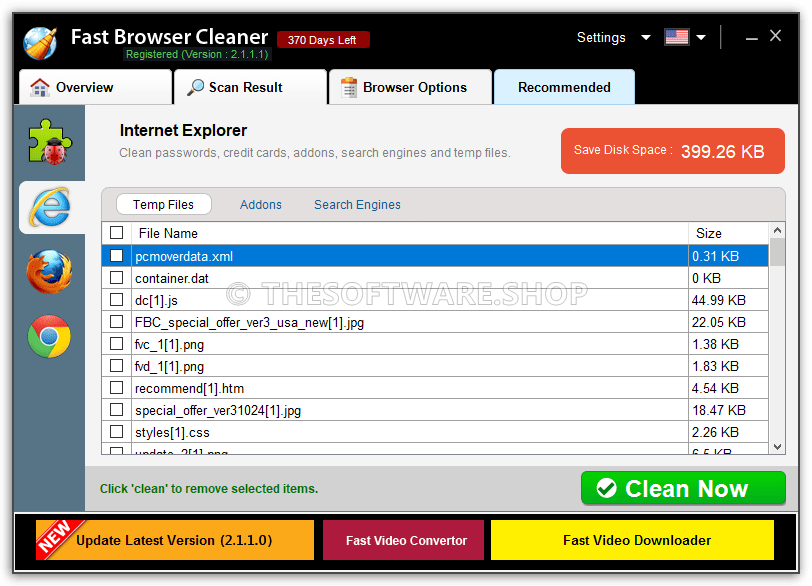
Task: Click the US flag language icon
Action: click(x=676, y=37)
